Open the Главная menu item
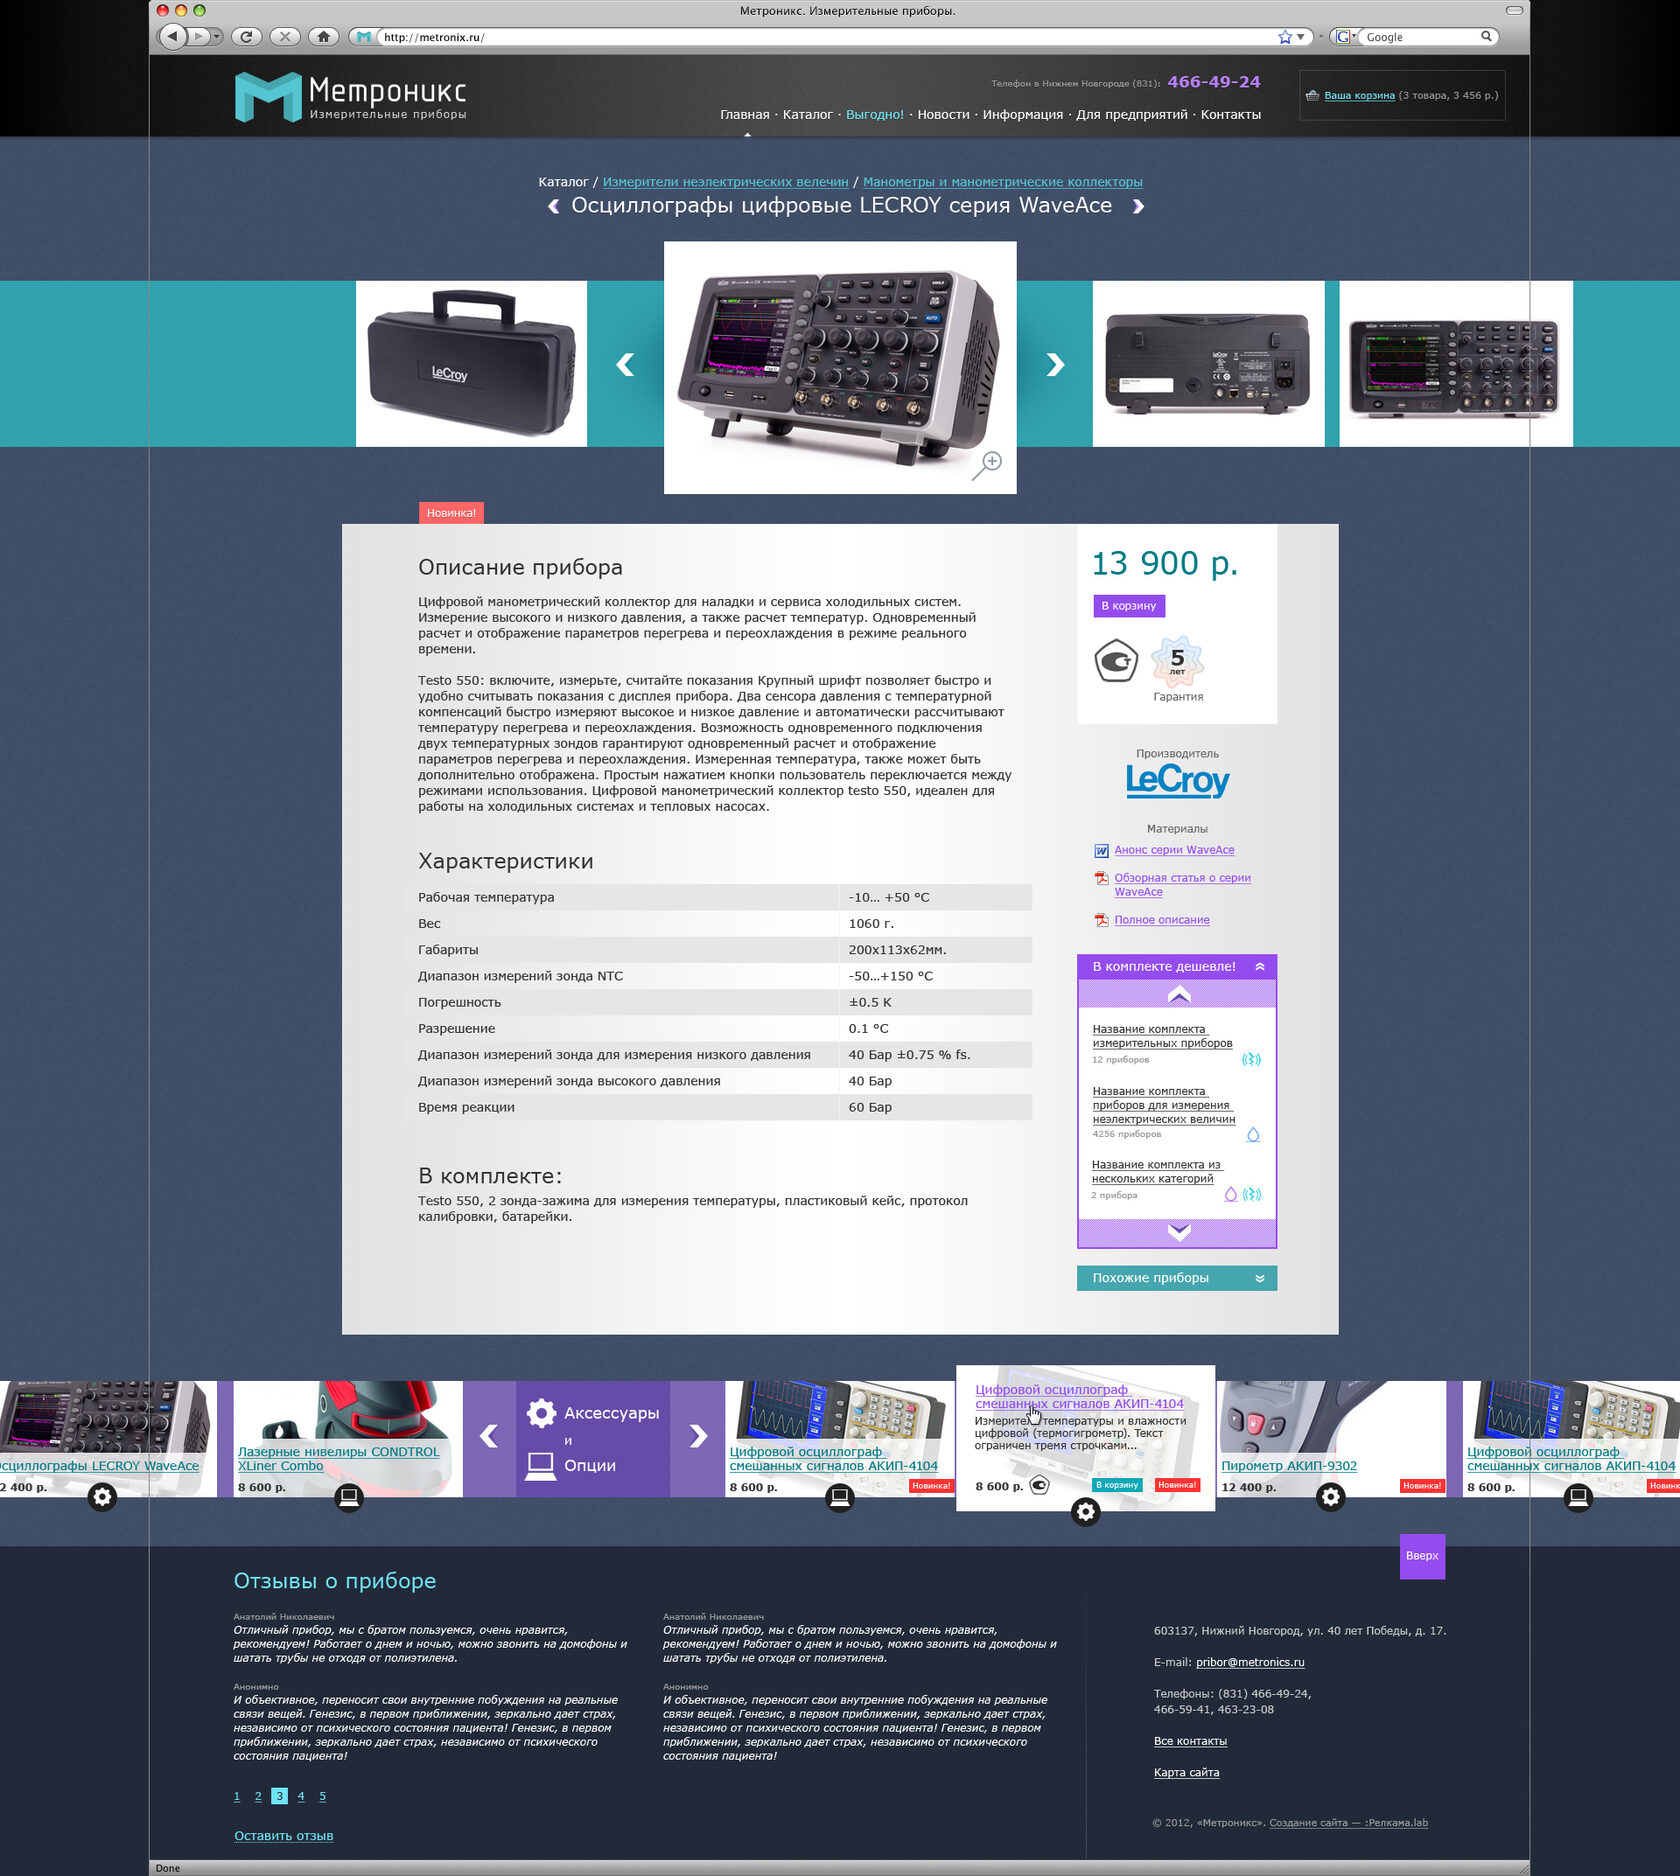The image size is (1680, 1876). [x=744, y=115]
